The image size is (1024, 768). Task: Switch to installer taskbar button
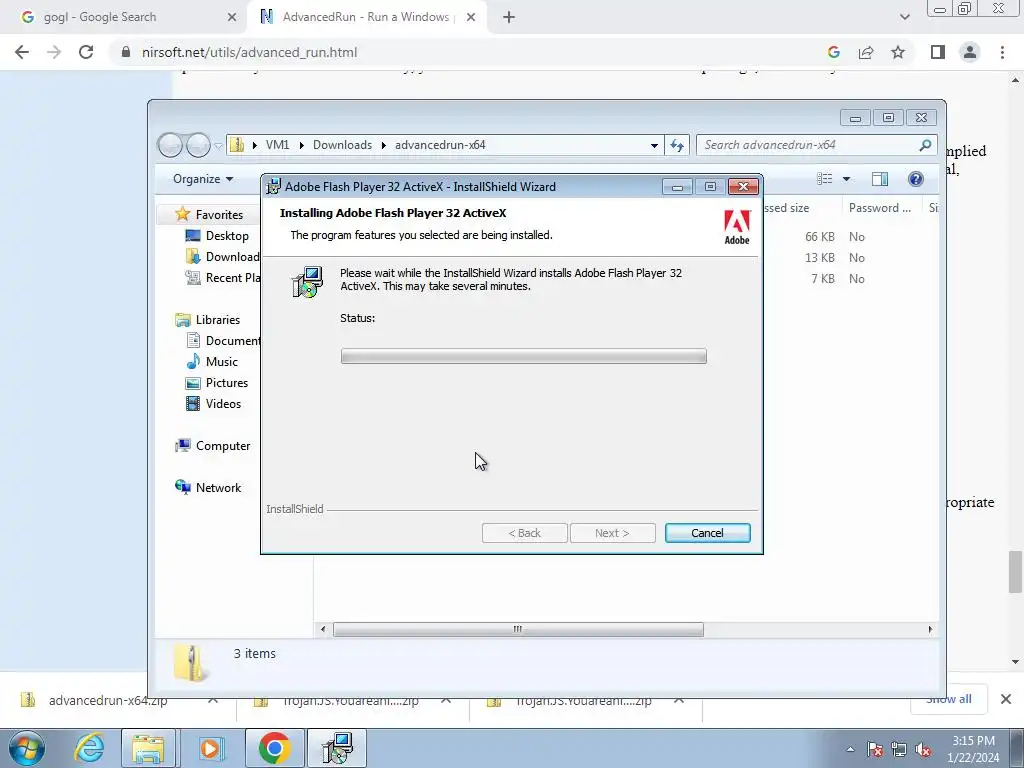point(338,748)
